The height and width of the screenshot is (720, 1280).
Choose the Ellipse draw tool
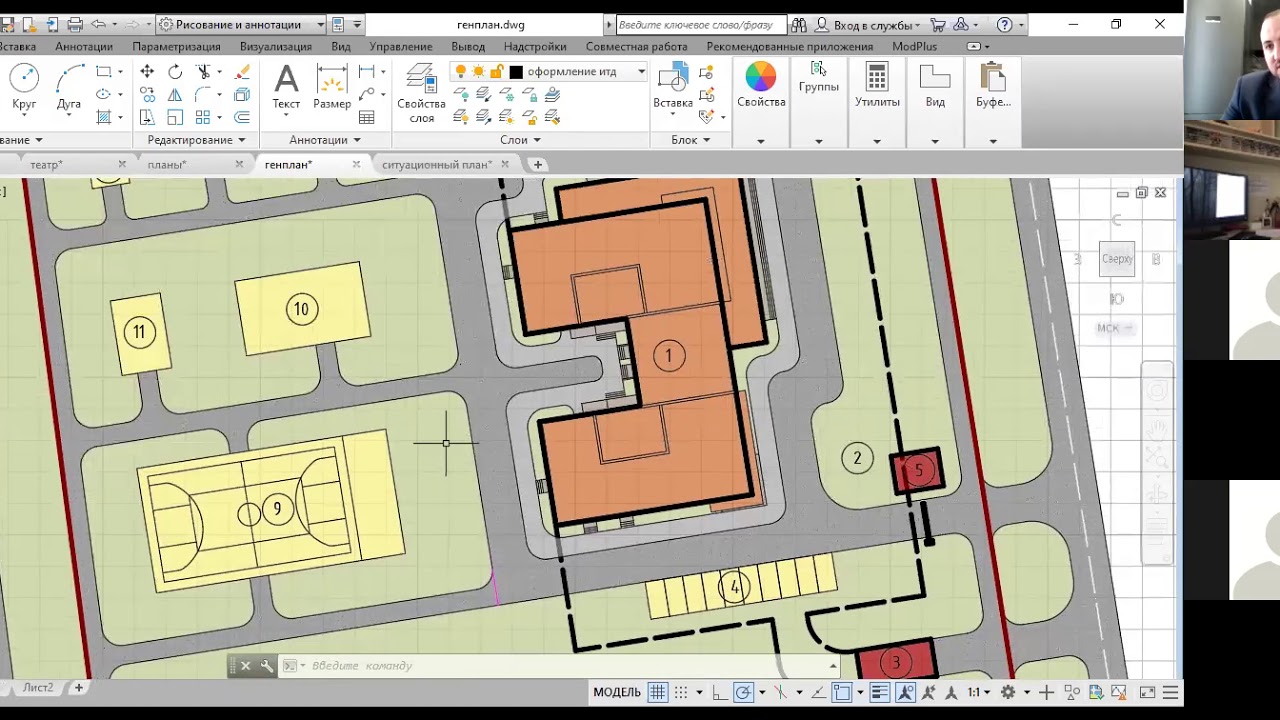pyautogui.click(x=103, y=94)
